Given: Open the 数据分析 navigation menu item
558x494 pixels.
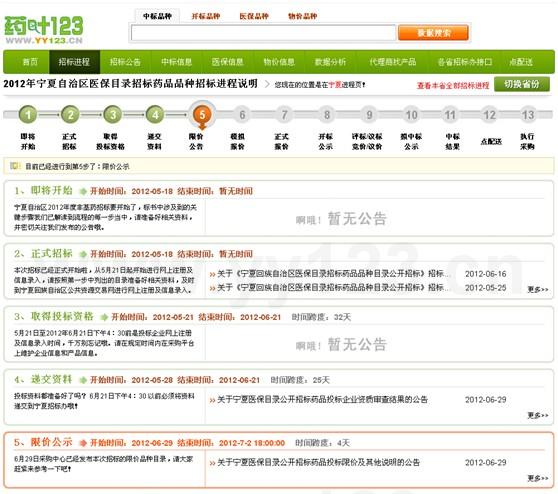Looking at the screenshot, I should (330, 62).
